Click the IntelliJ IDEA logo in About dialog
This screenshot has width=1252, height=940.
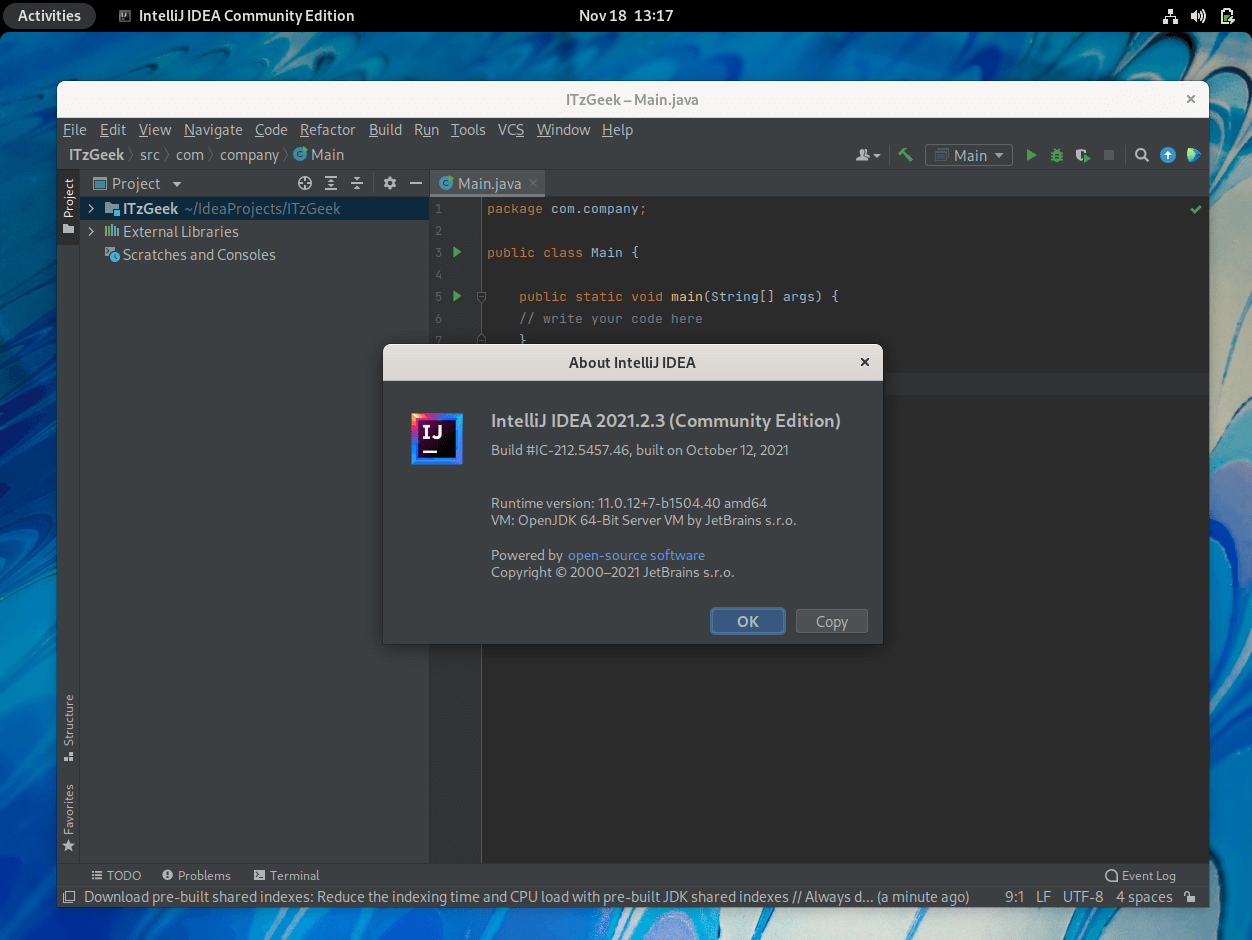click(x=437, y=439)
